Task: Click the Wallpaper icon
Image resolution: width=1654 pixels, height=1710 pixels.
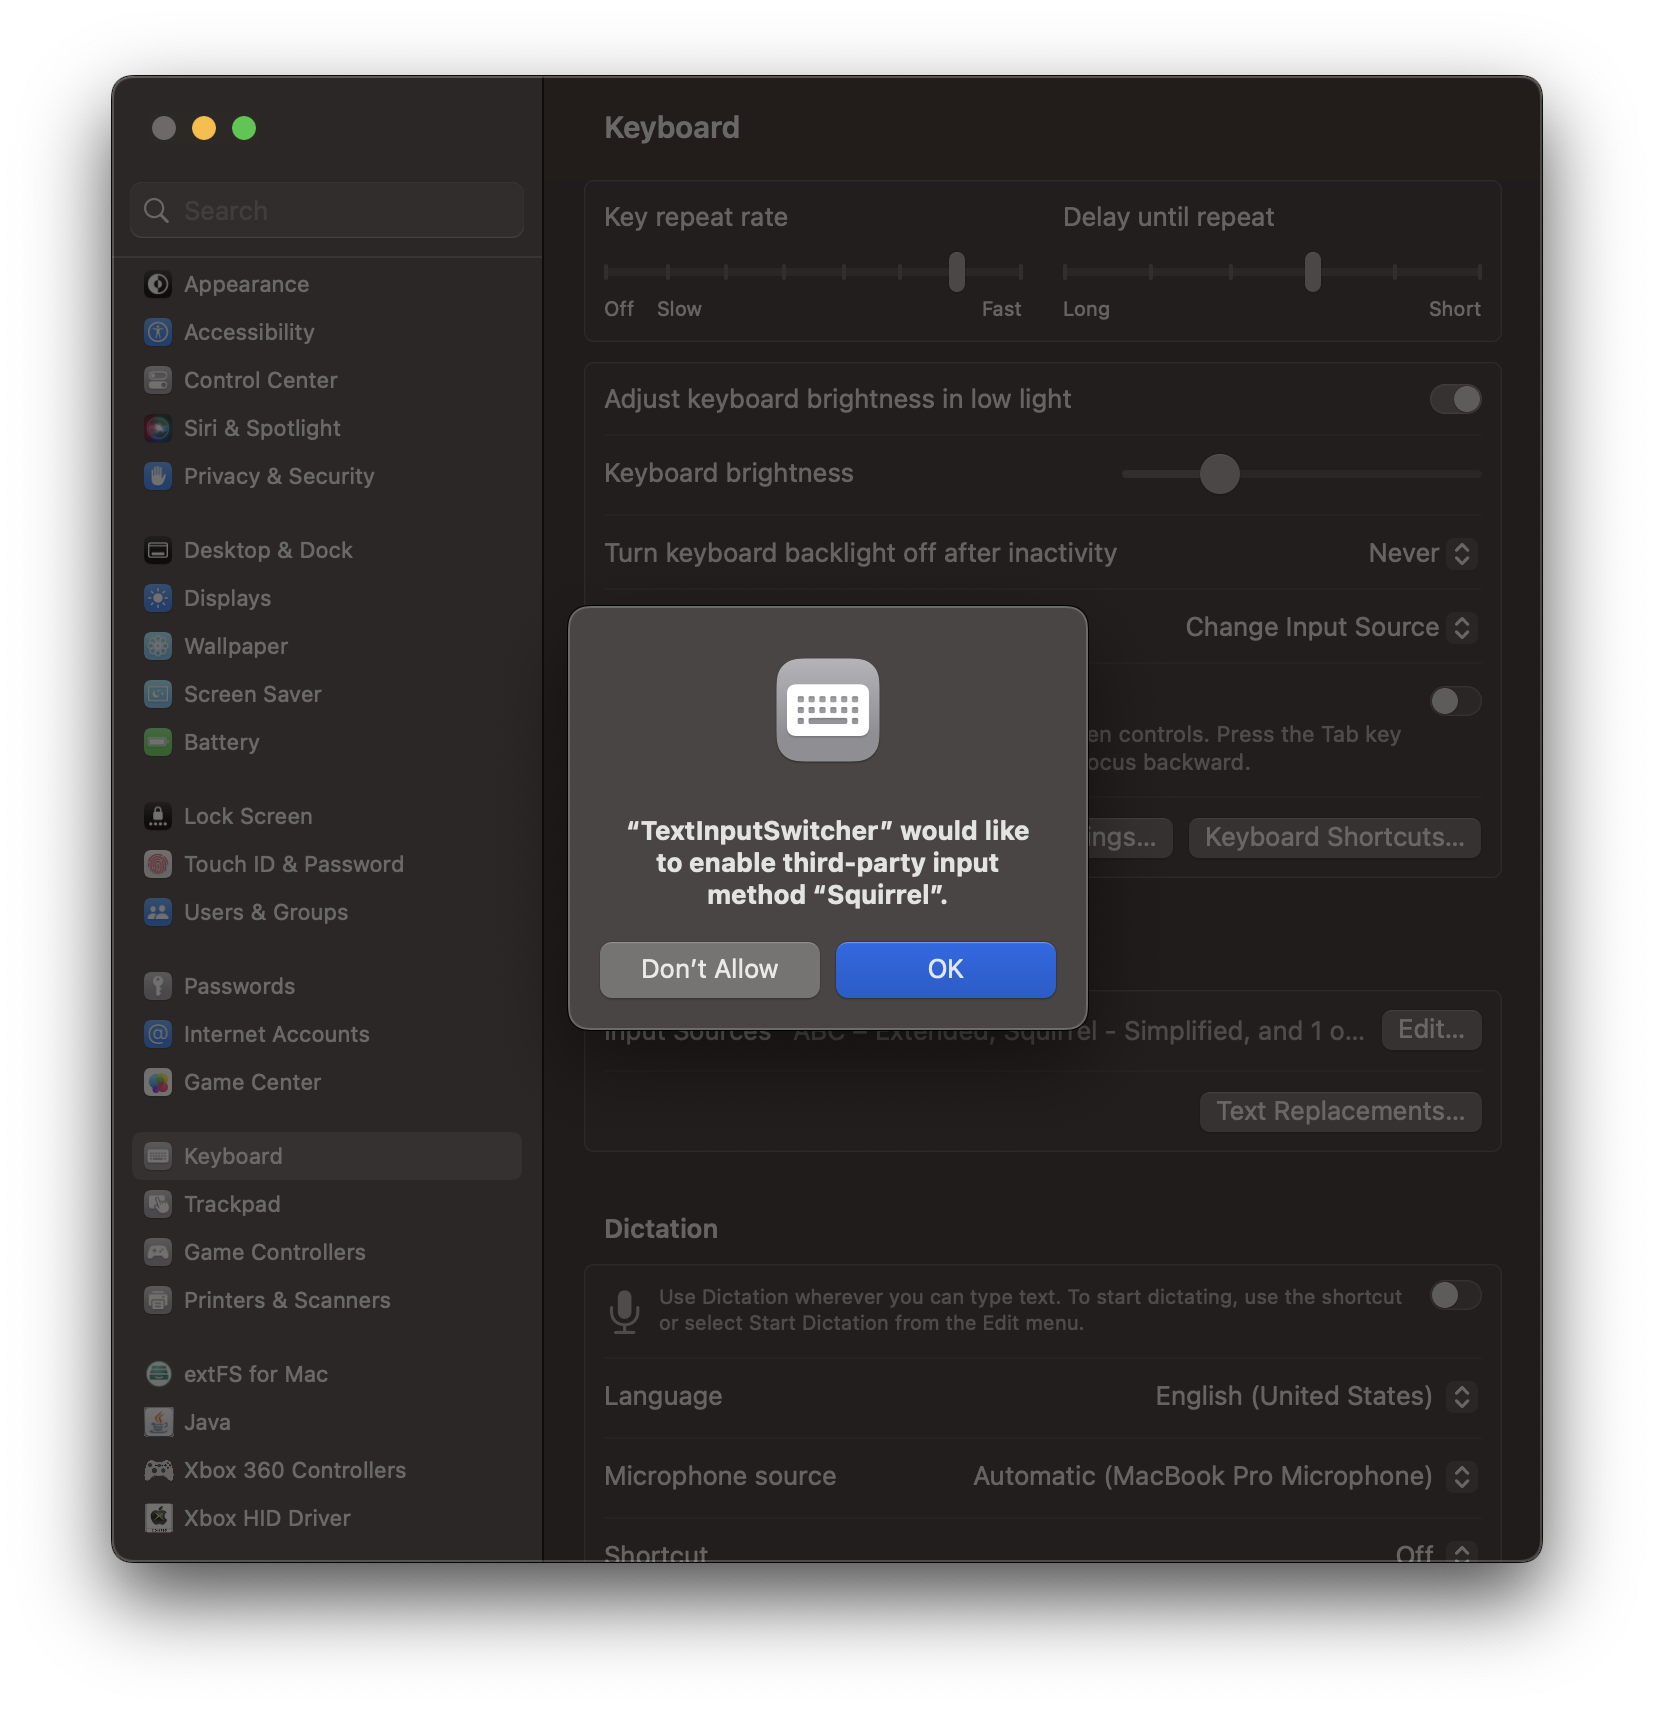Action: (x=158, y=647)
